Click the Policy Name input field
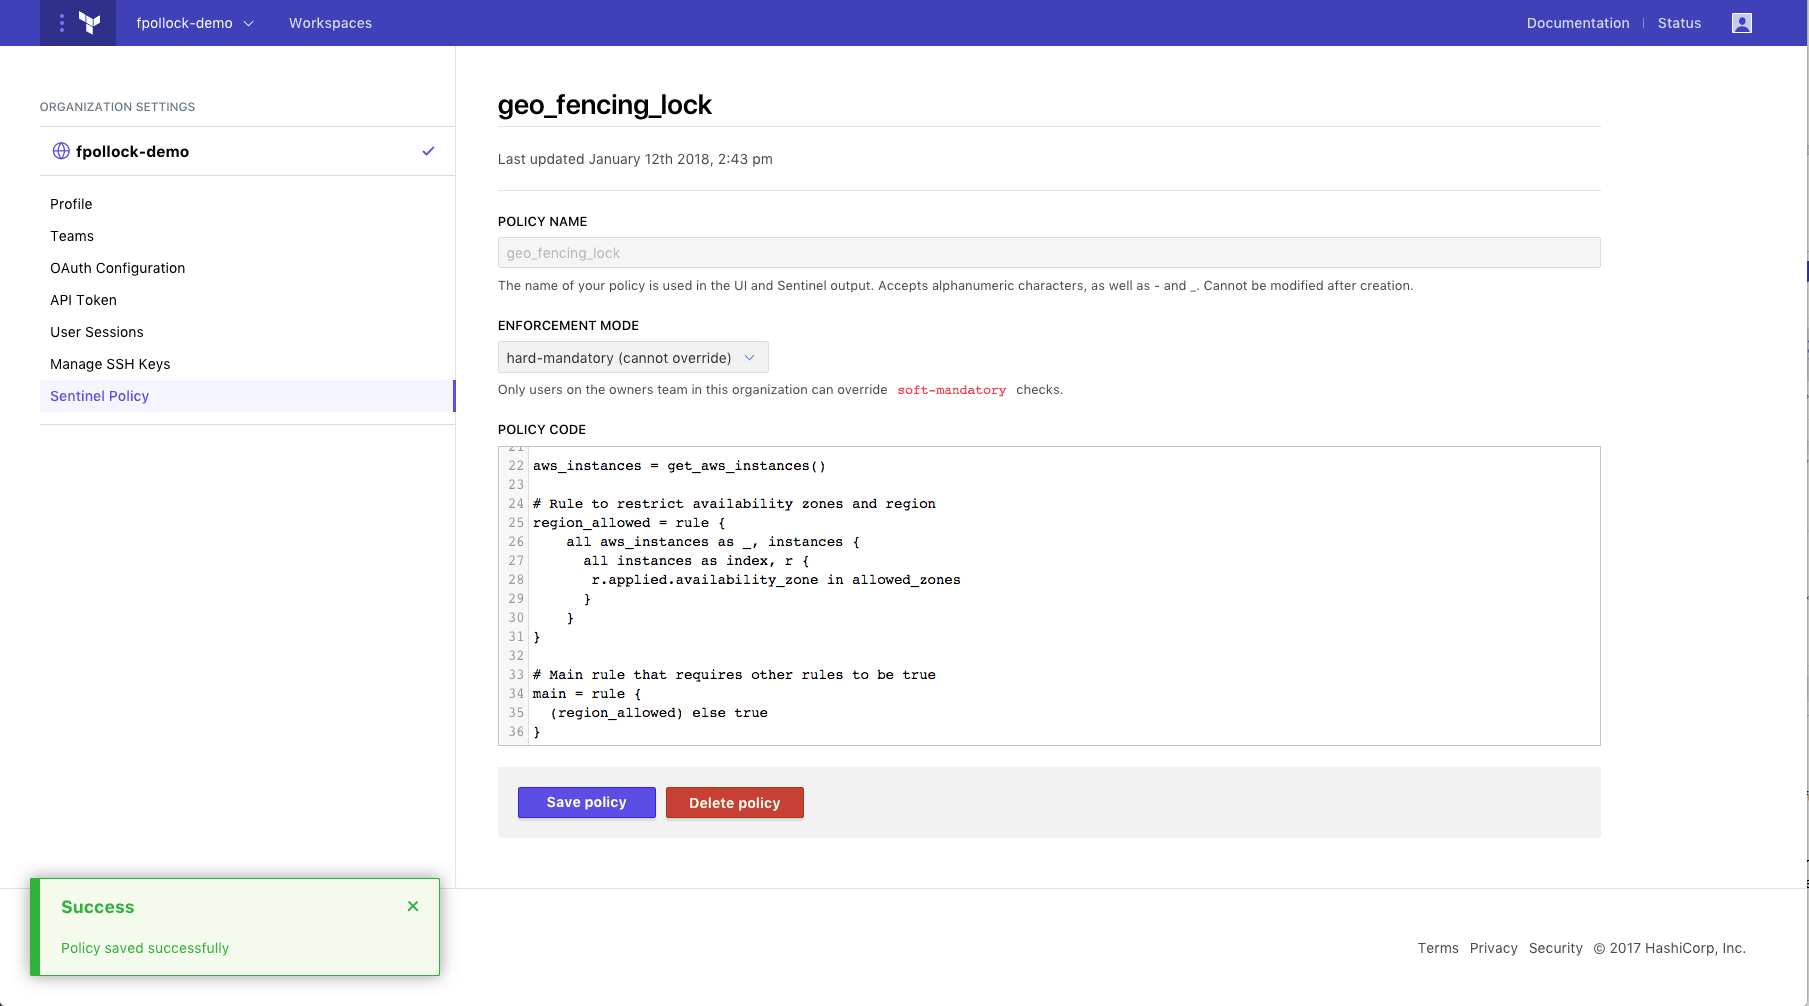1809x1006 pixels. tap(1048, 253)
